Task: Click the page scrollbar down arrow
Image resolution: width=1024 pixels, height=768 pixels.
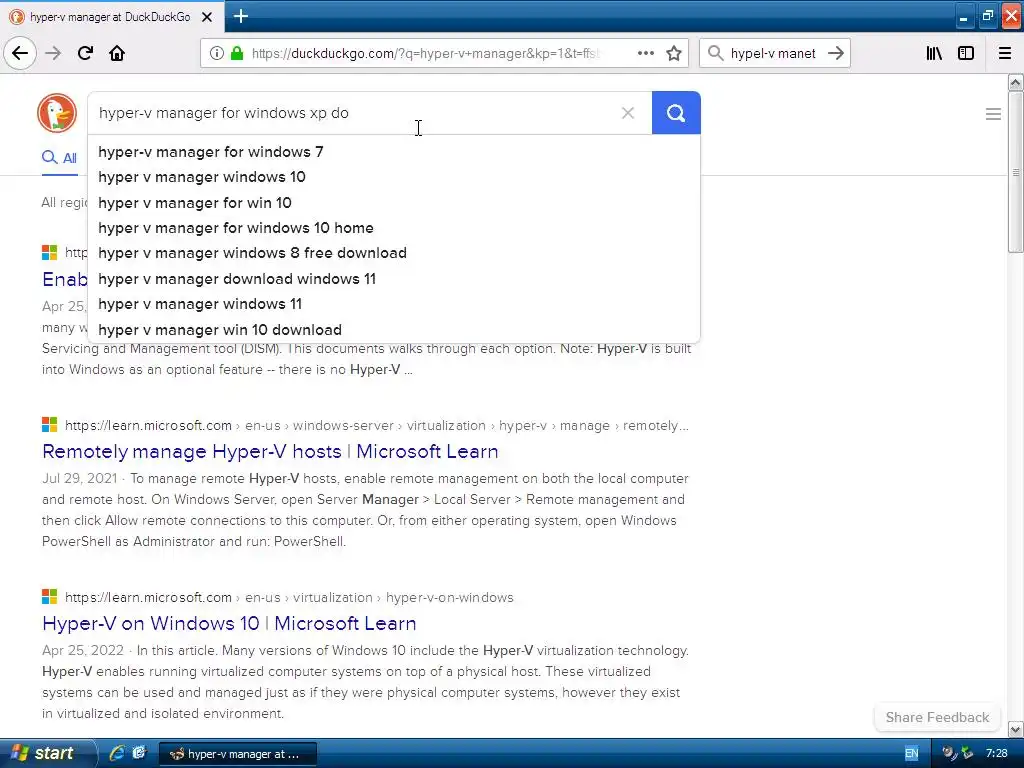Action: 1015,729
